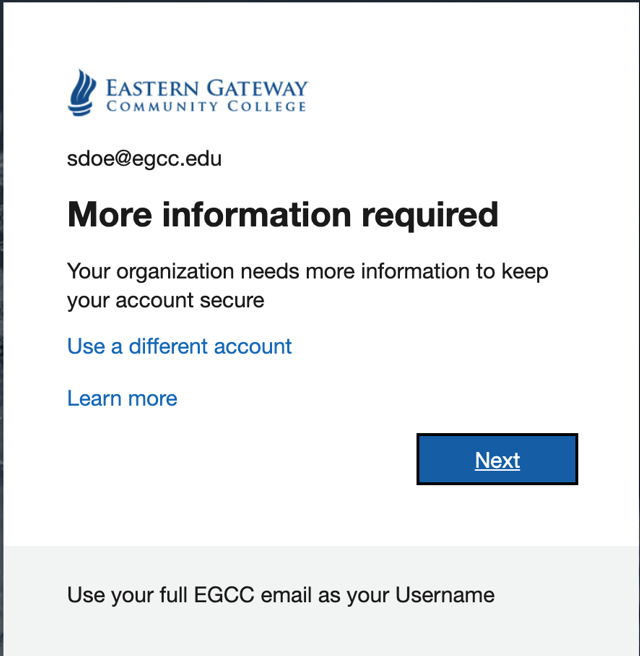
Task: Select the sdoe@egcc.edu account email
Action: 144,158
